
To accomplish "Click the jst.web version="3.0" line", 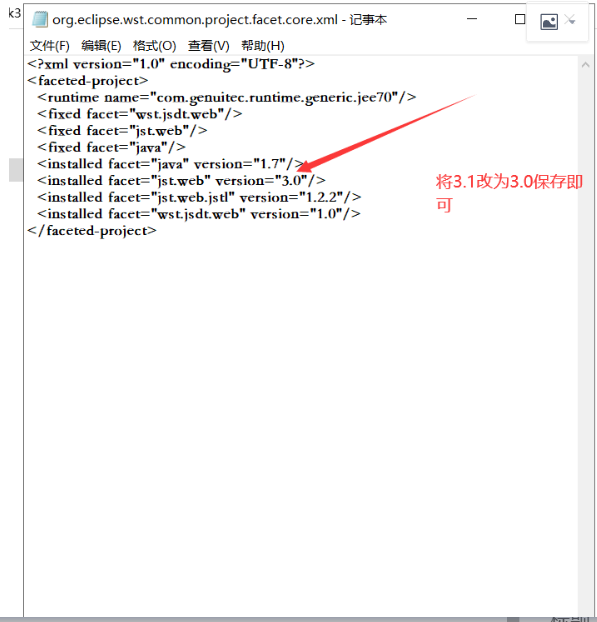I will 181,181.
